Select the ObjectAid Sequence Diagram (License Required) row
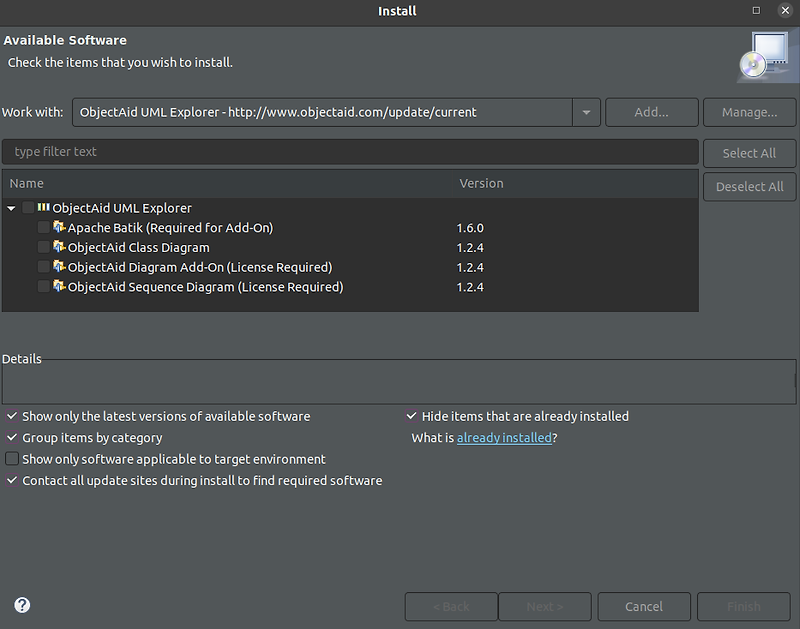800x629 pixels. pyautogui.click(x=350, y=287)
